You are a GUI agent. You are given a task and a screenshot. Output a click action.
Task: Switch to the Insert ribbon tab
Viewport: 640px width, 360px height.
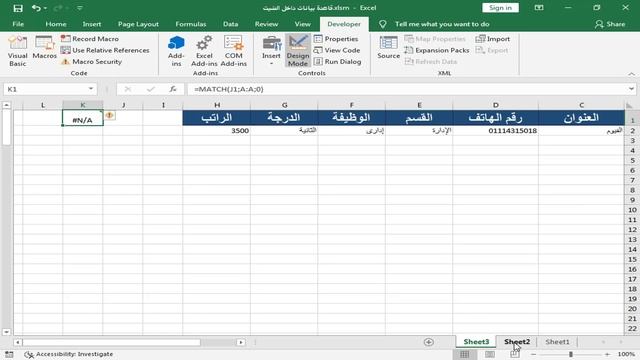92,24
